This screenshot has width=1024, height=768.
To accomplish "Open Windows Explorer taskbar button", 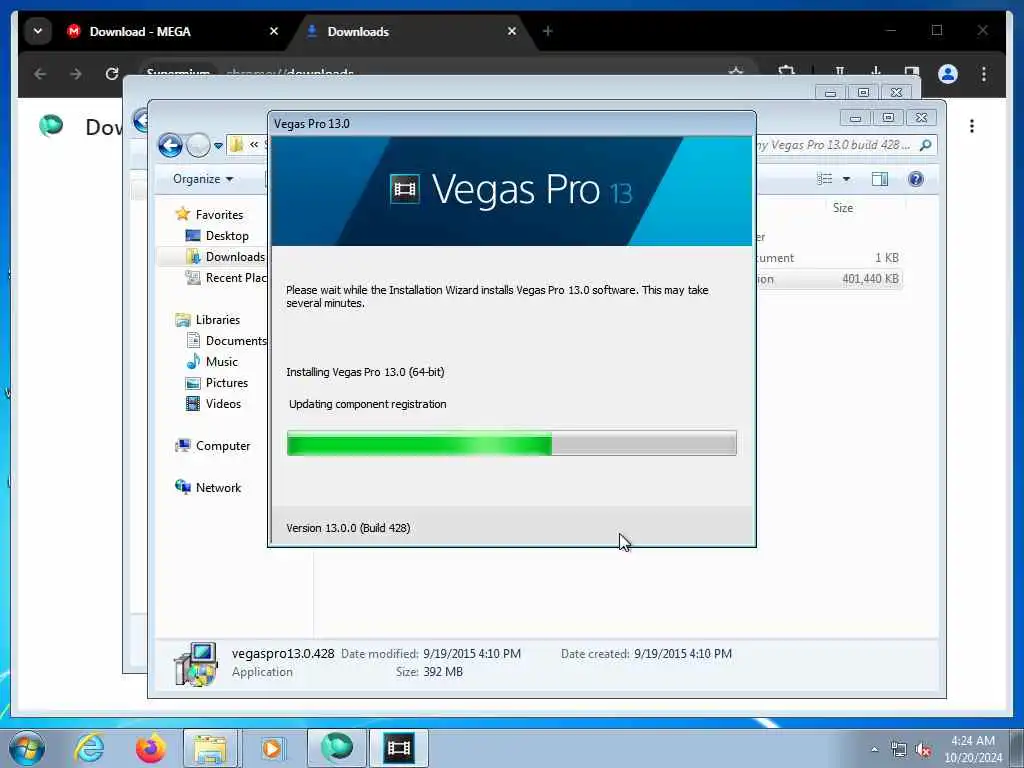I will coord(210,748).
